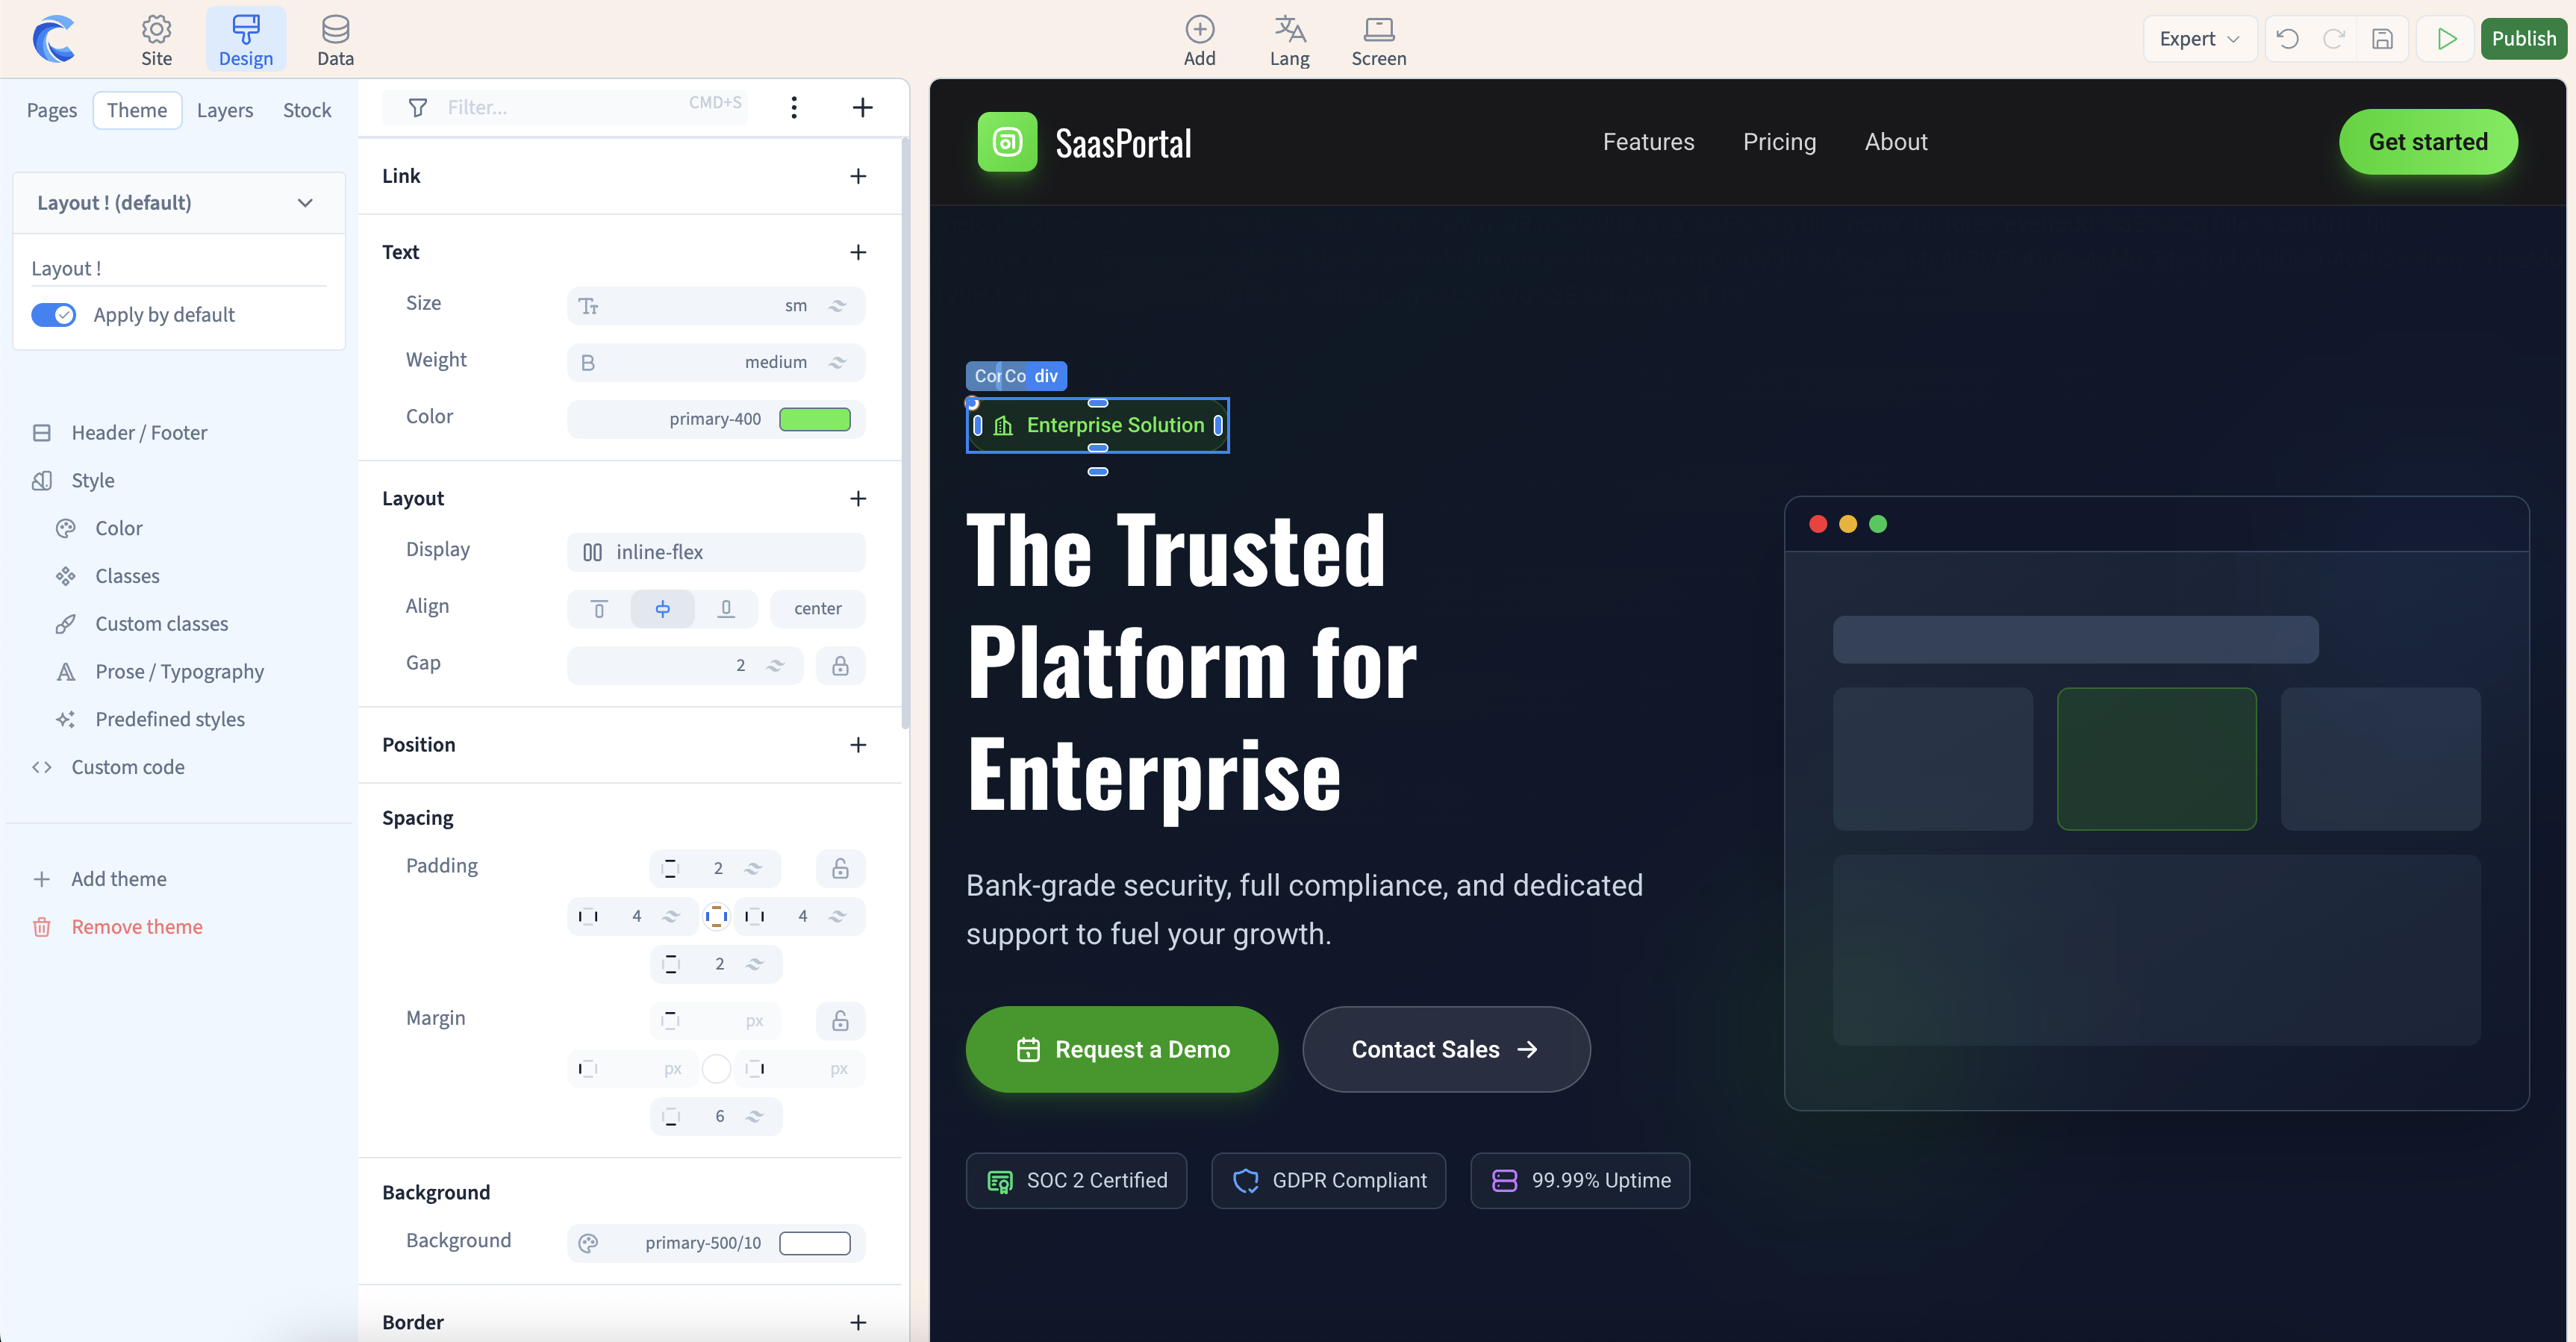Image resolution: width=2576 pixels, height=1342 pixels.
Task: Expand the Layout ! (default) dropdown
Action: 305,203
